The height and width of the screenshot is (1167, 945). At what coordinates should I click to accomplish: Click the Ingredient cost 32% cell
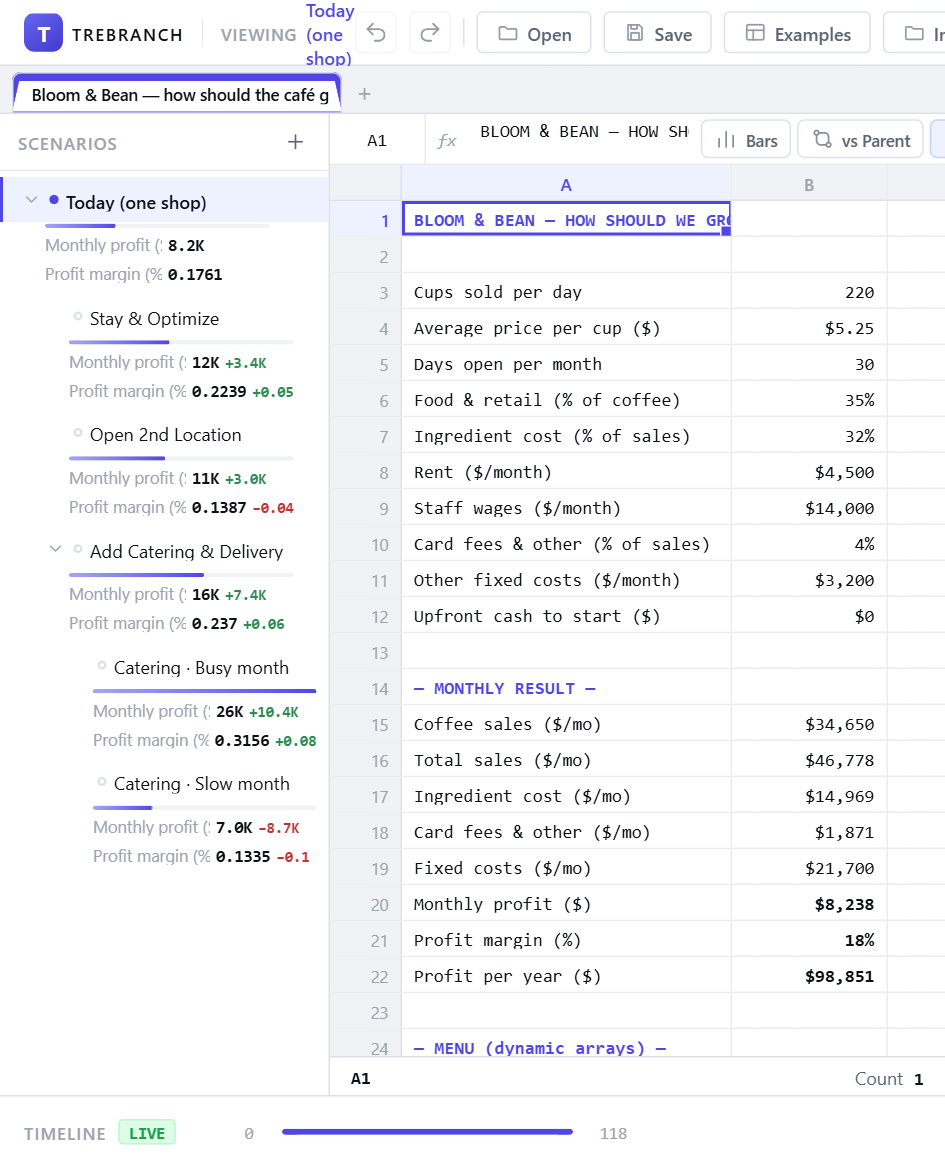coord(809,436)
